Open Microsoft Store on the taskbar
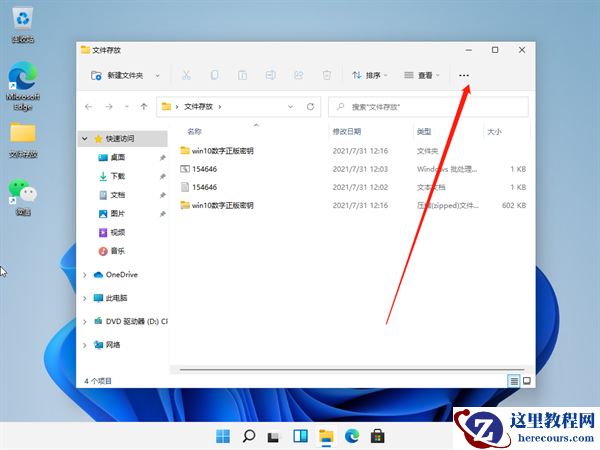The image size is (600, 450). 377,436
